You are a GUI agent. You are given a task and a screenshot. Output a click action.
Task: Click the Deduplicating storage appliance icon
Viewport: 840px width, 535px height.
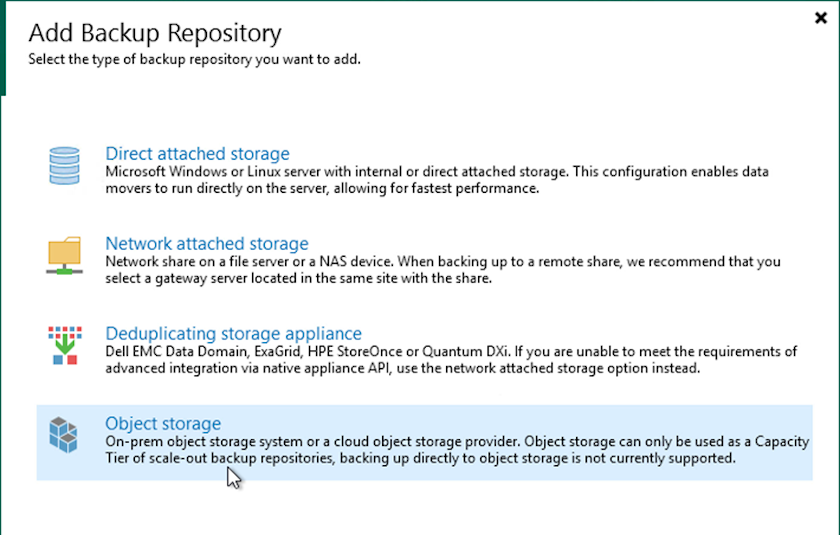64,345
